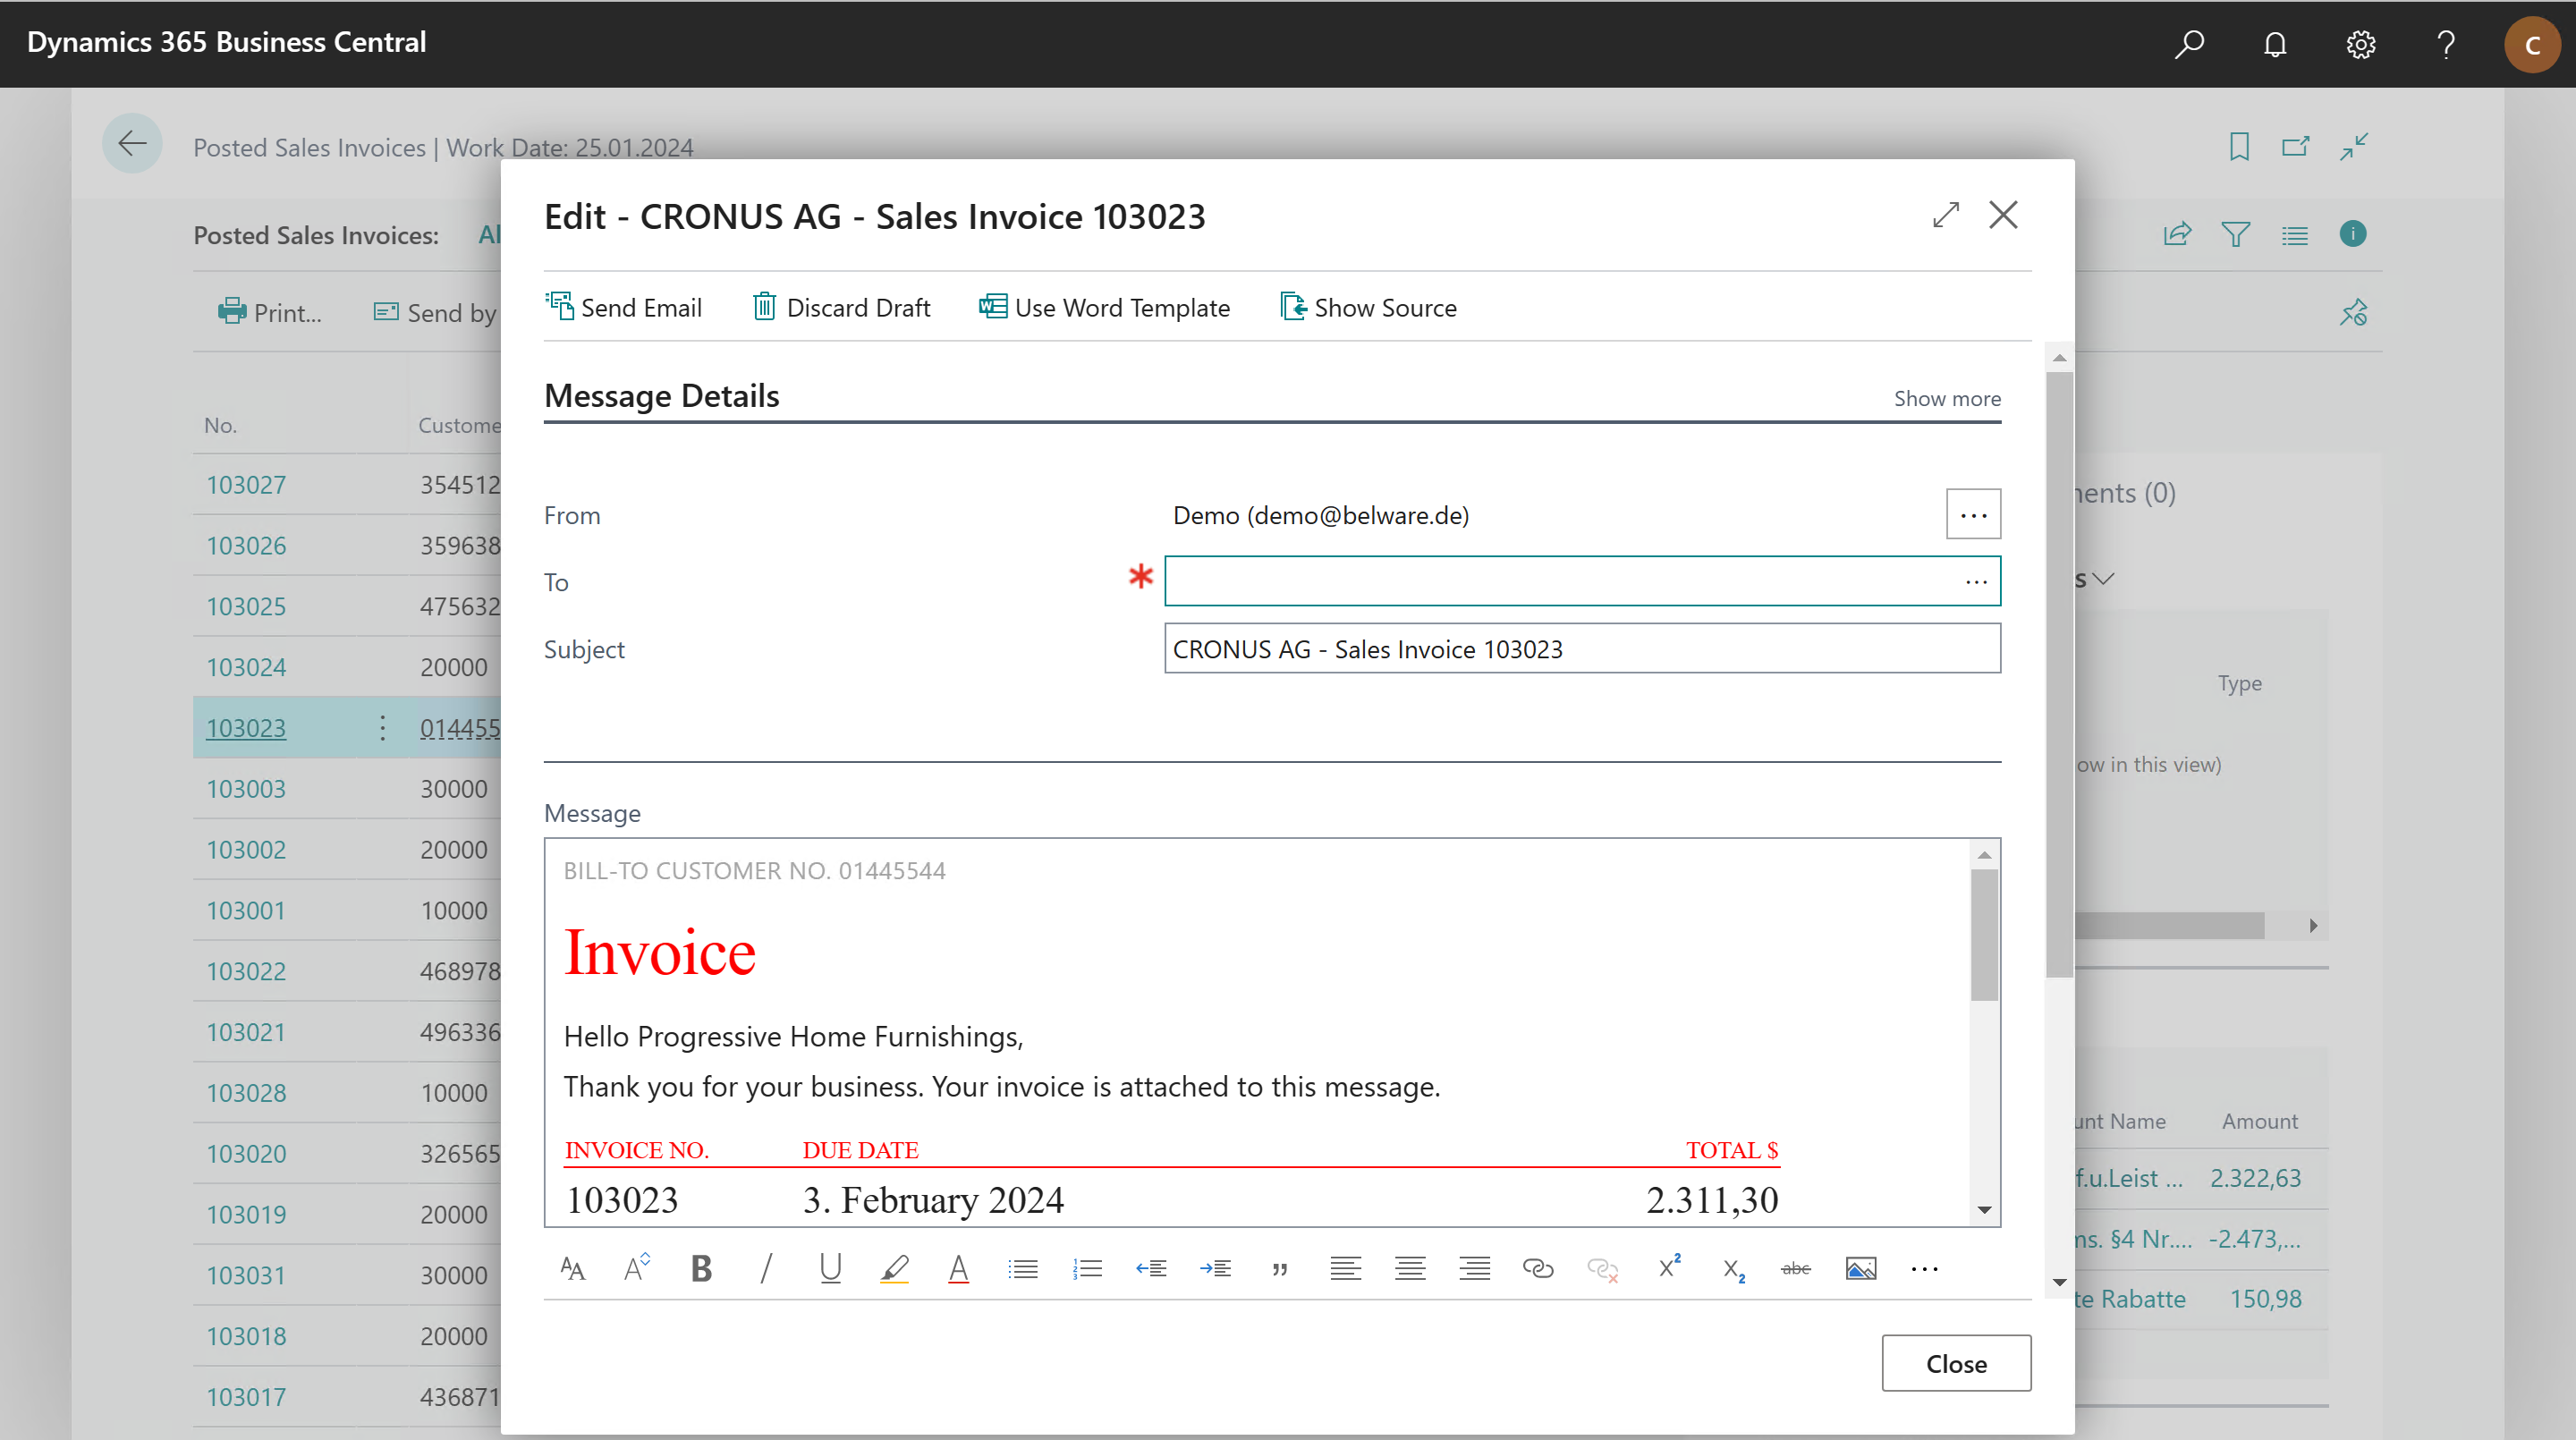Choose Use Word Template action
The height and width of the screenshot is (1440, 2576).
(x=1104, y=307)
